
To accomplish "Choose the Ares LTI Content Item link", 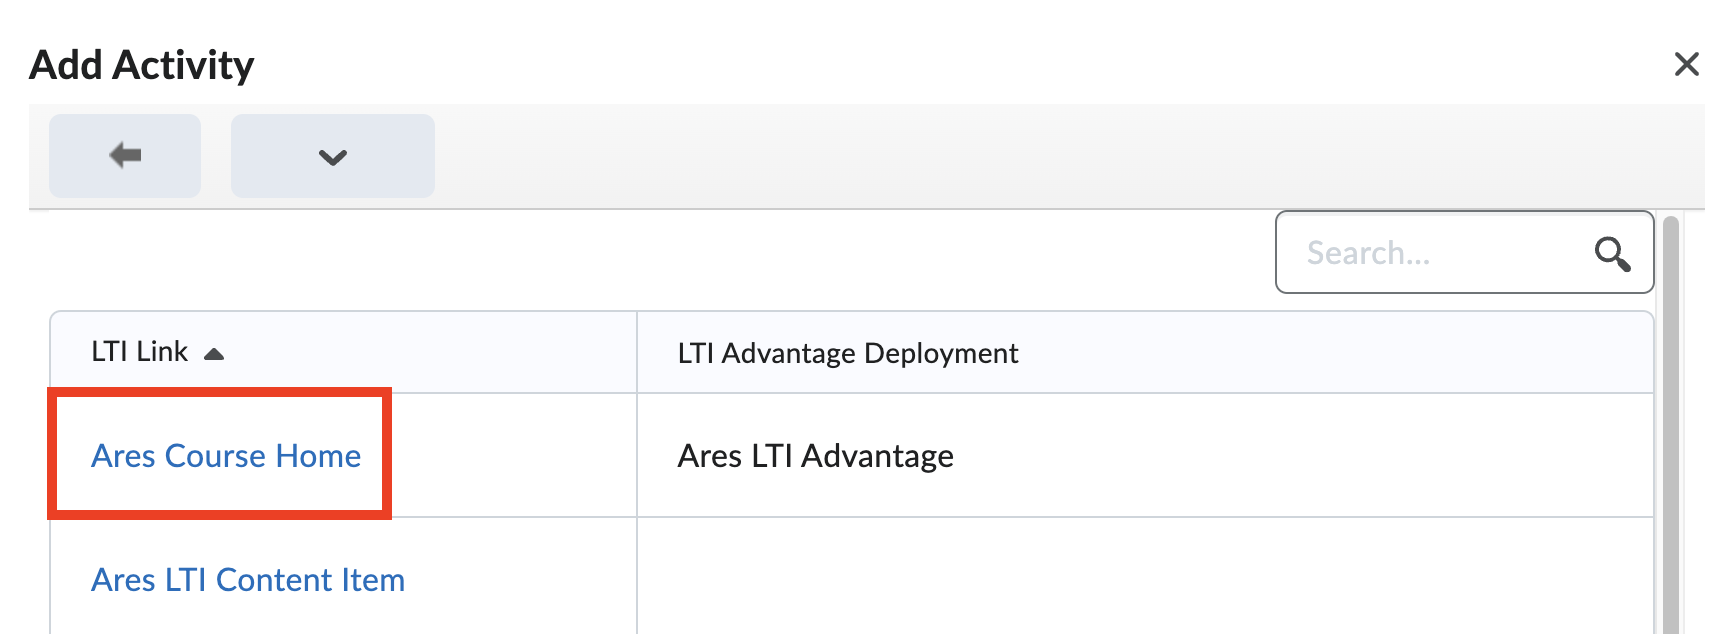I will pyautogui.click(x=248, y=580).
